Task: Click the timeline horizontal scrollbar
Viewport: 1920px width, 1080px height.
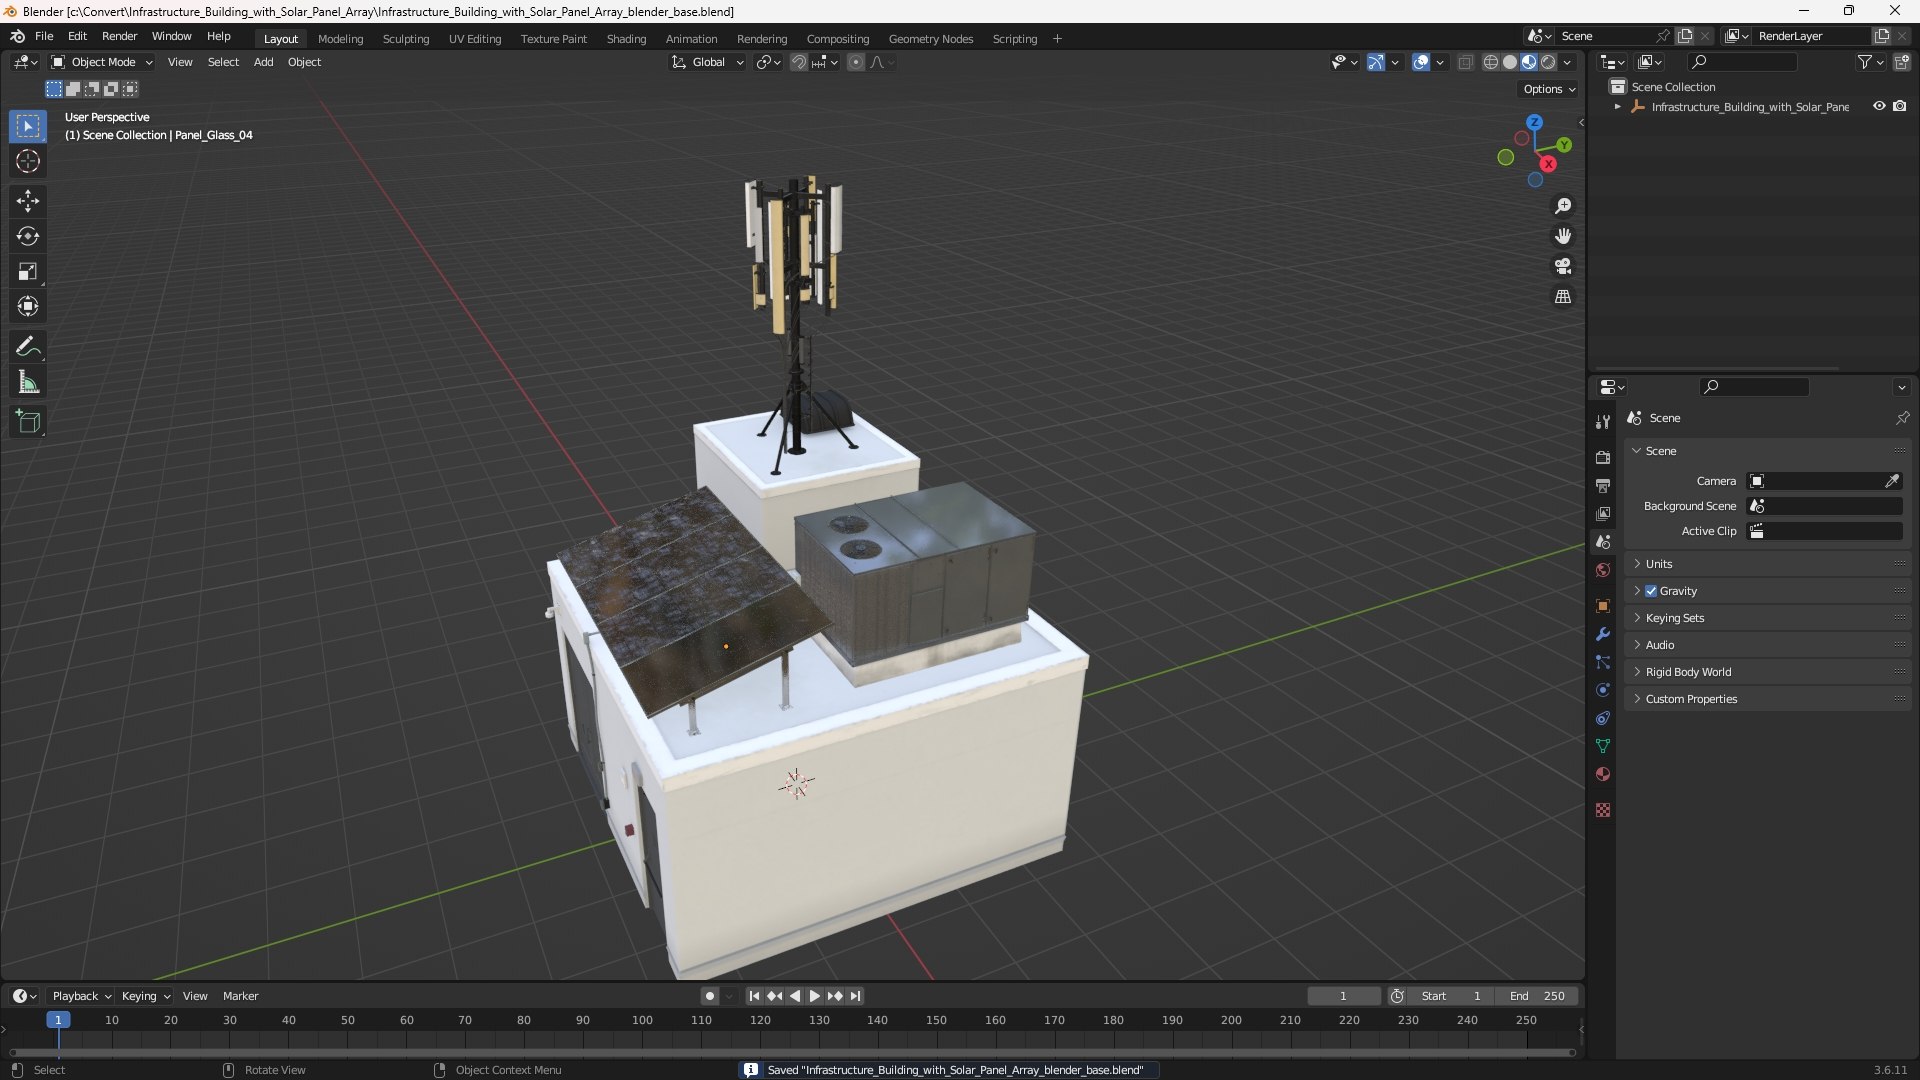Action: [x=792, y=1052]
